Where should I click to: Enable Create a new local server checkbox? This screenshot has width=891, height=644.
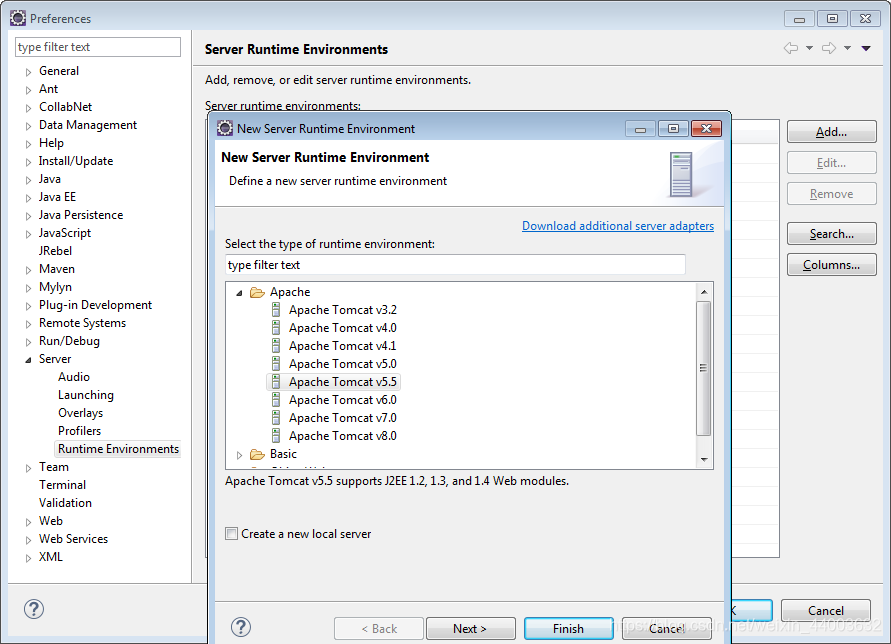click(x=231, y=534)
